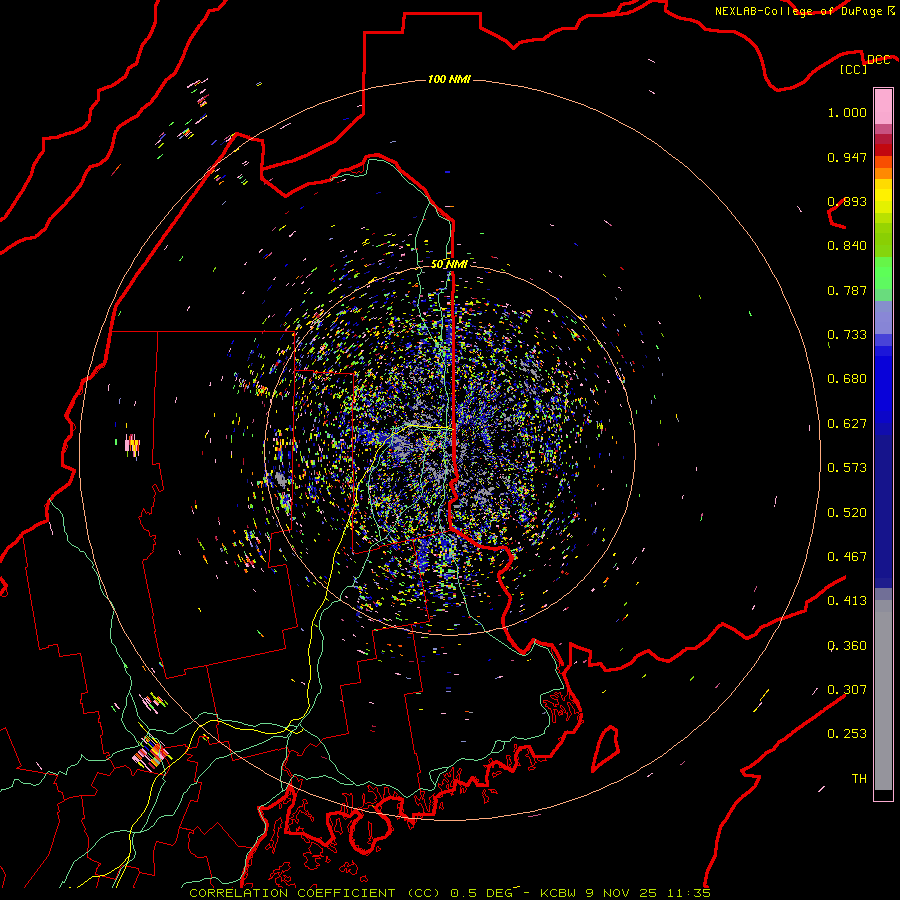Click the 0.467 scale value
The width and height of the screenshot is (900, 900).
tap(847, 557)
